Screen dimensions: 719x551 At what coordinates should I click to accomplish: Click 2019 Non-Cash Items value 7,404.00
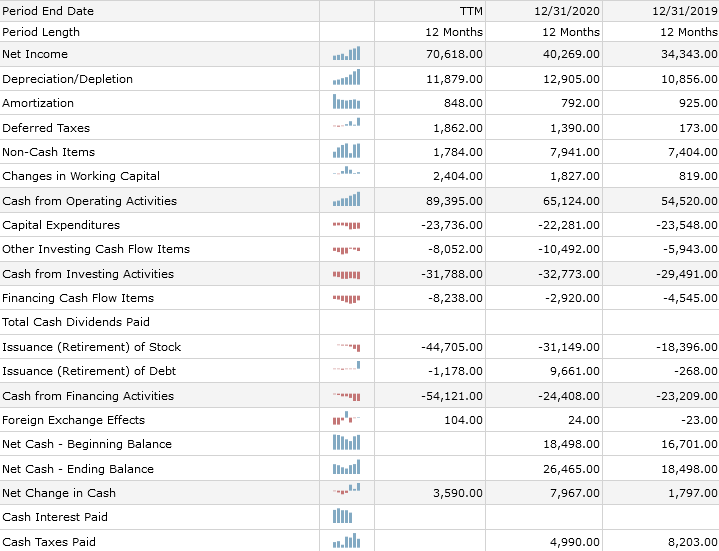pyautogui.click(x=689, y=152)
